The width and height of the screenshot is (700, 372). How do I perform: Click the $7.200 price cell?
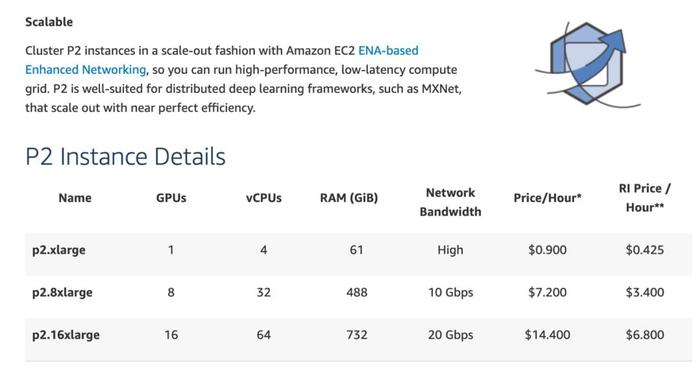tap(547, 293)
